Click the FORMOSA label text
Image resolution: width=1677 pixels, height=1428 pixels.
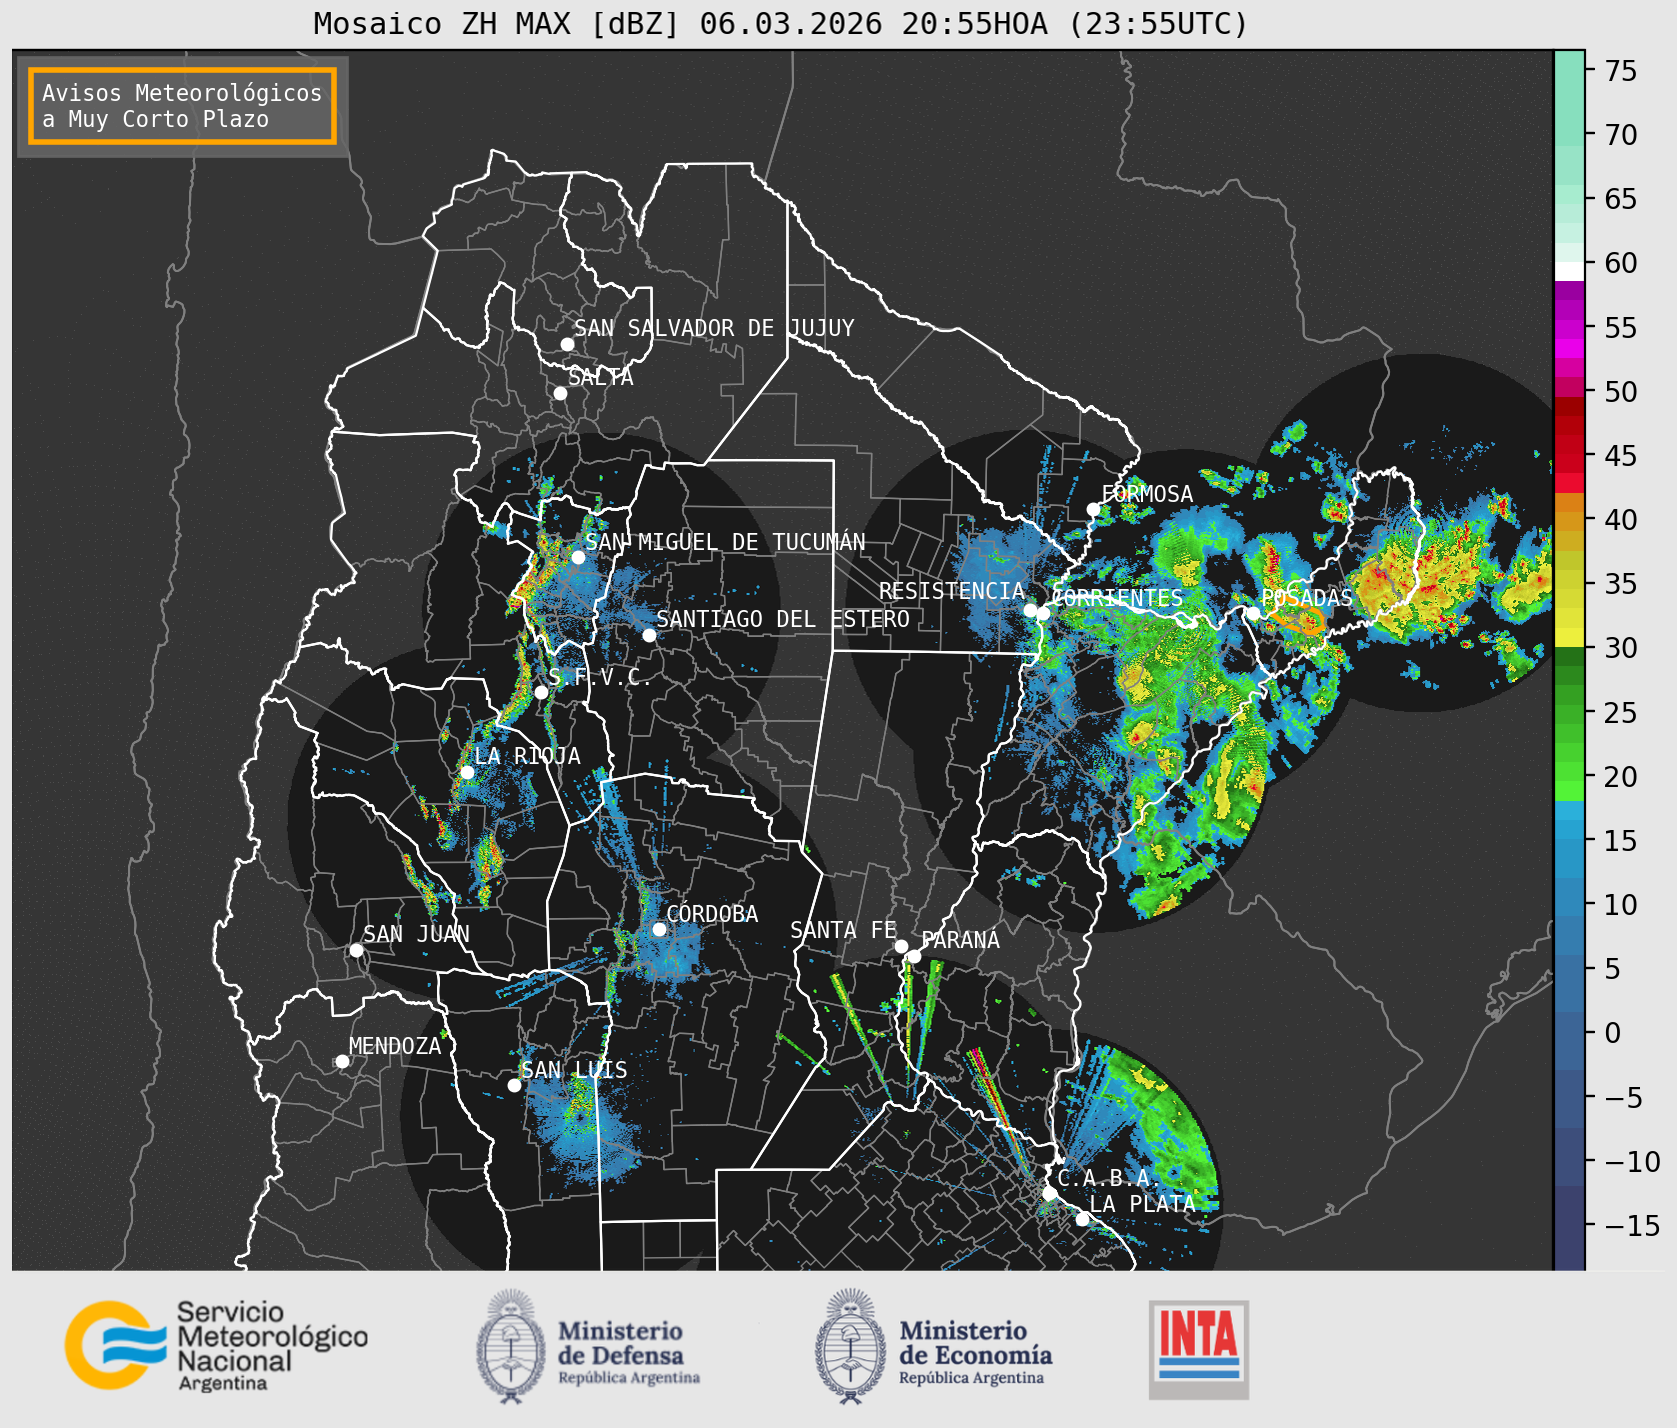point(1147,494)
